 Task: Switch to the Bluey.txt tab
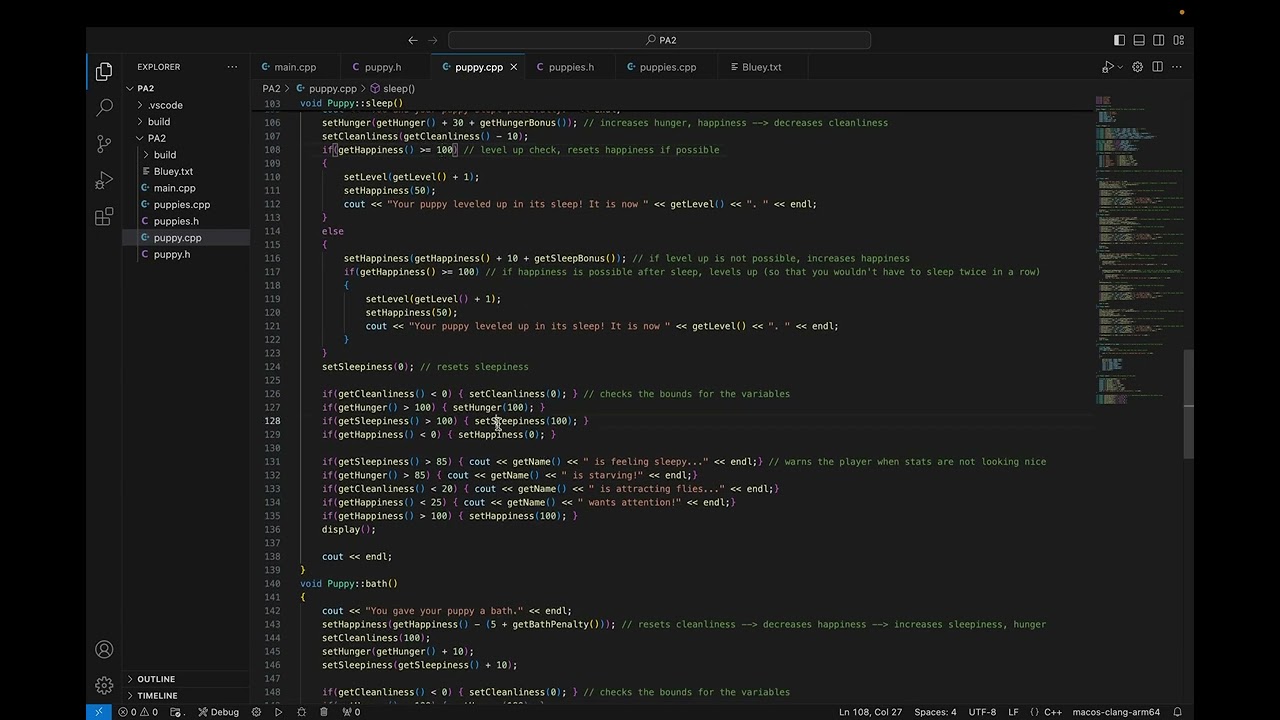click(762, 67)
